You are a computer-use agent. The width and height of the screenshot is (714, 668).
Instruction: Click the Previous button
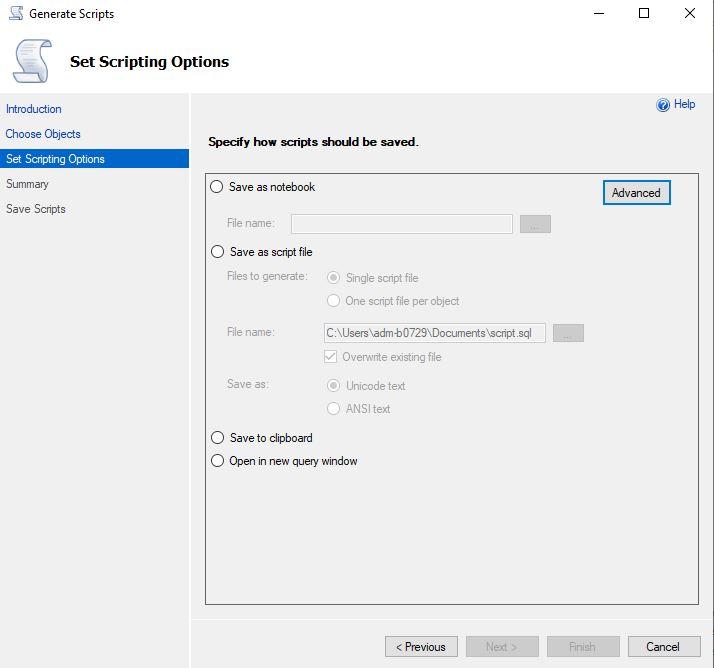coord(421,647)
